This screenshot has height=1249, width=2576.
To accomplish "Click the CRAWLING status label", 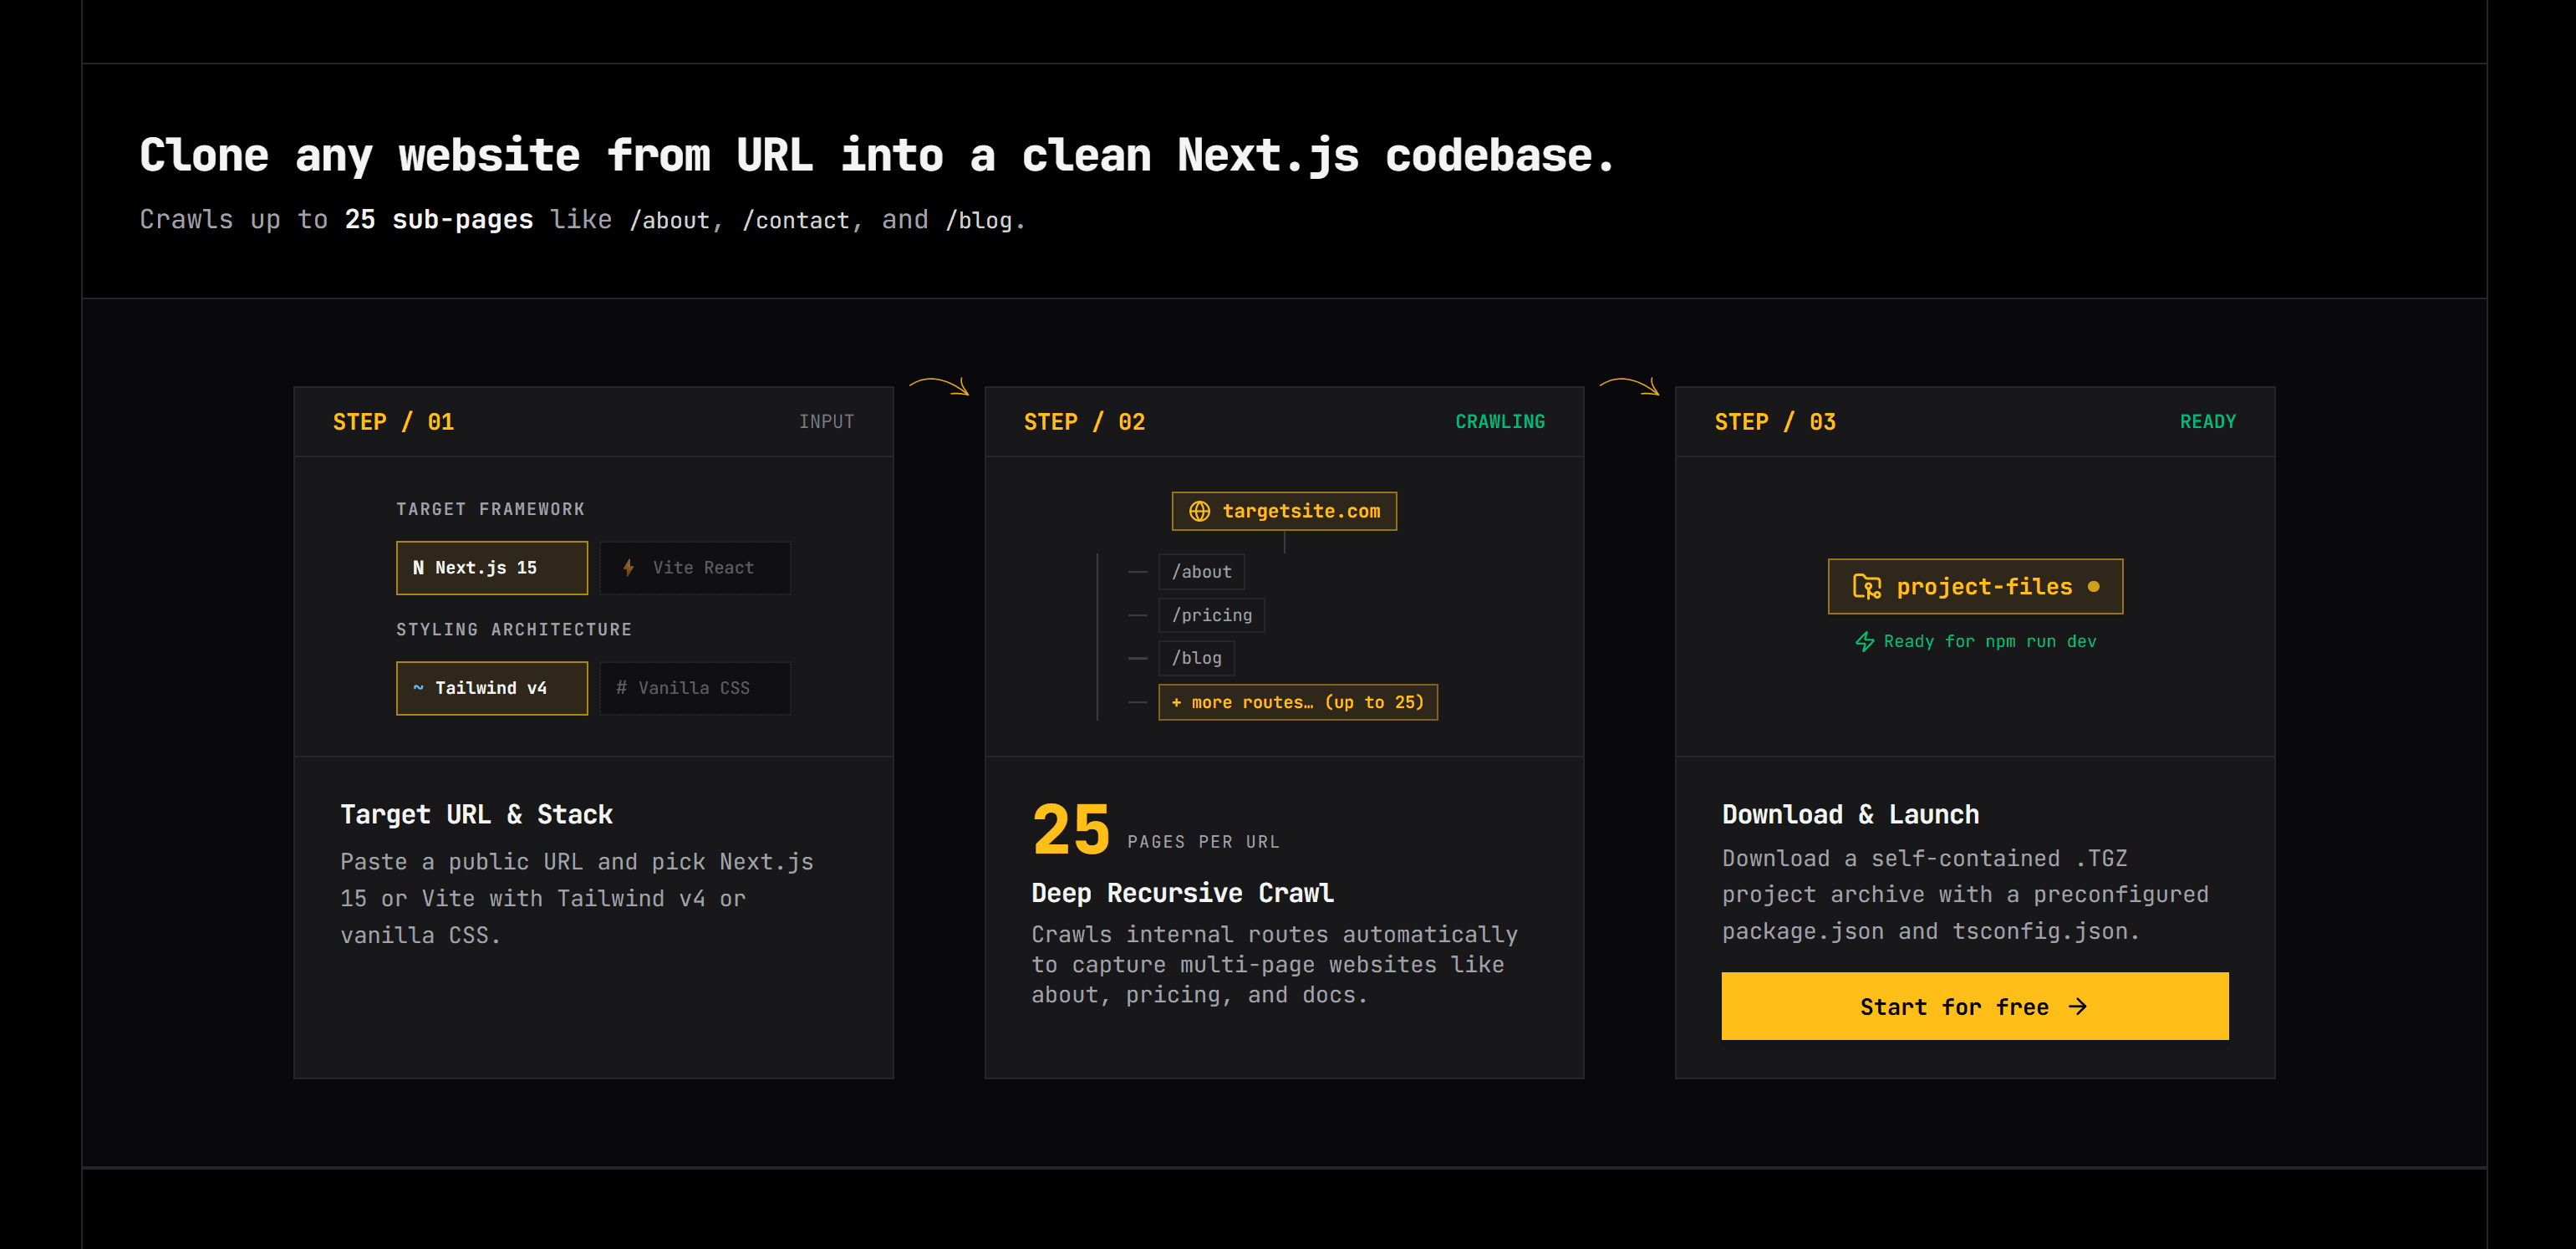I will click(x=1499, y=422).
